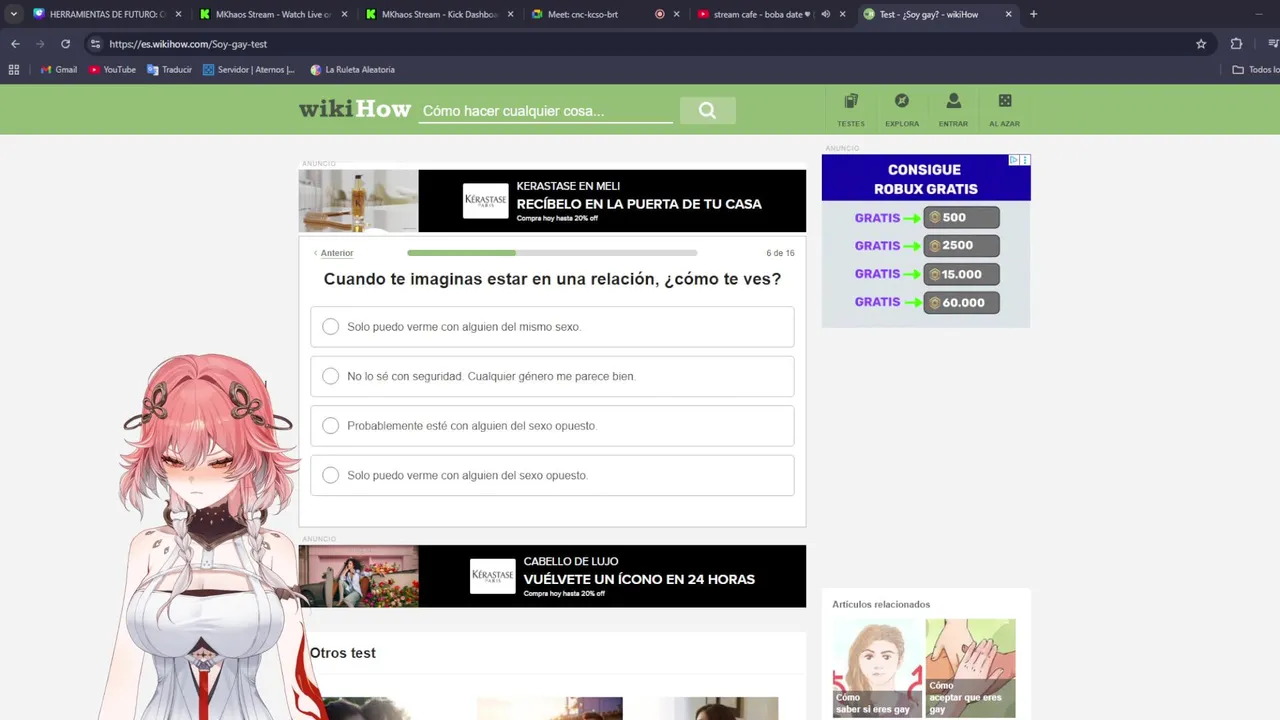Switch to HERRAMIENTAS DE FUTURO tab

107,14
